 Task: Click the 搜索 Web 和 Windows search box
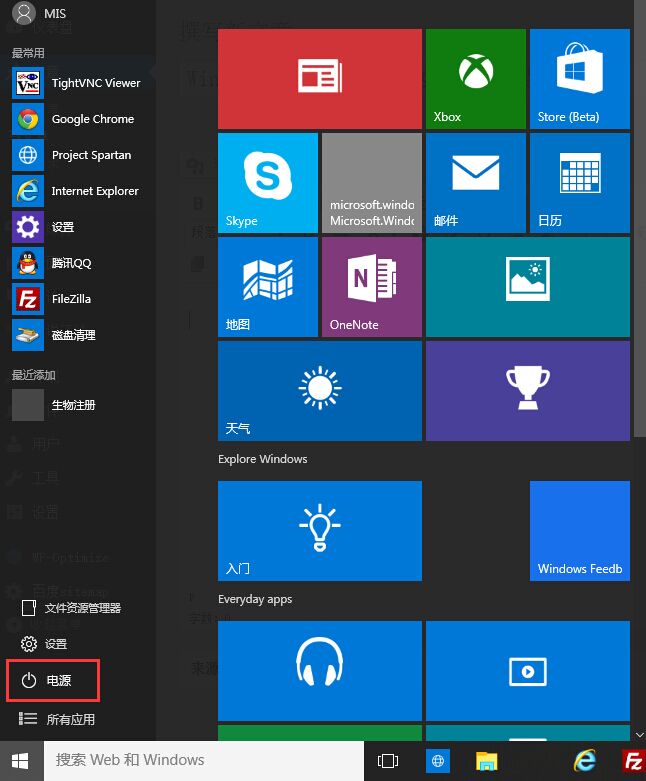point(204,760)
